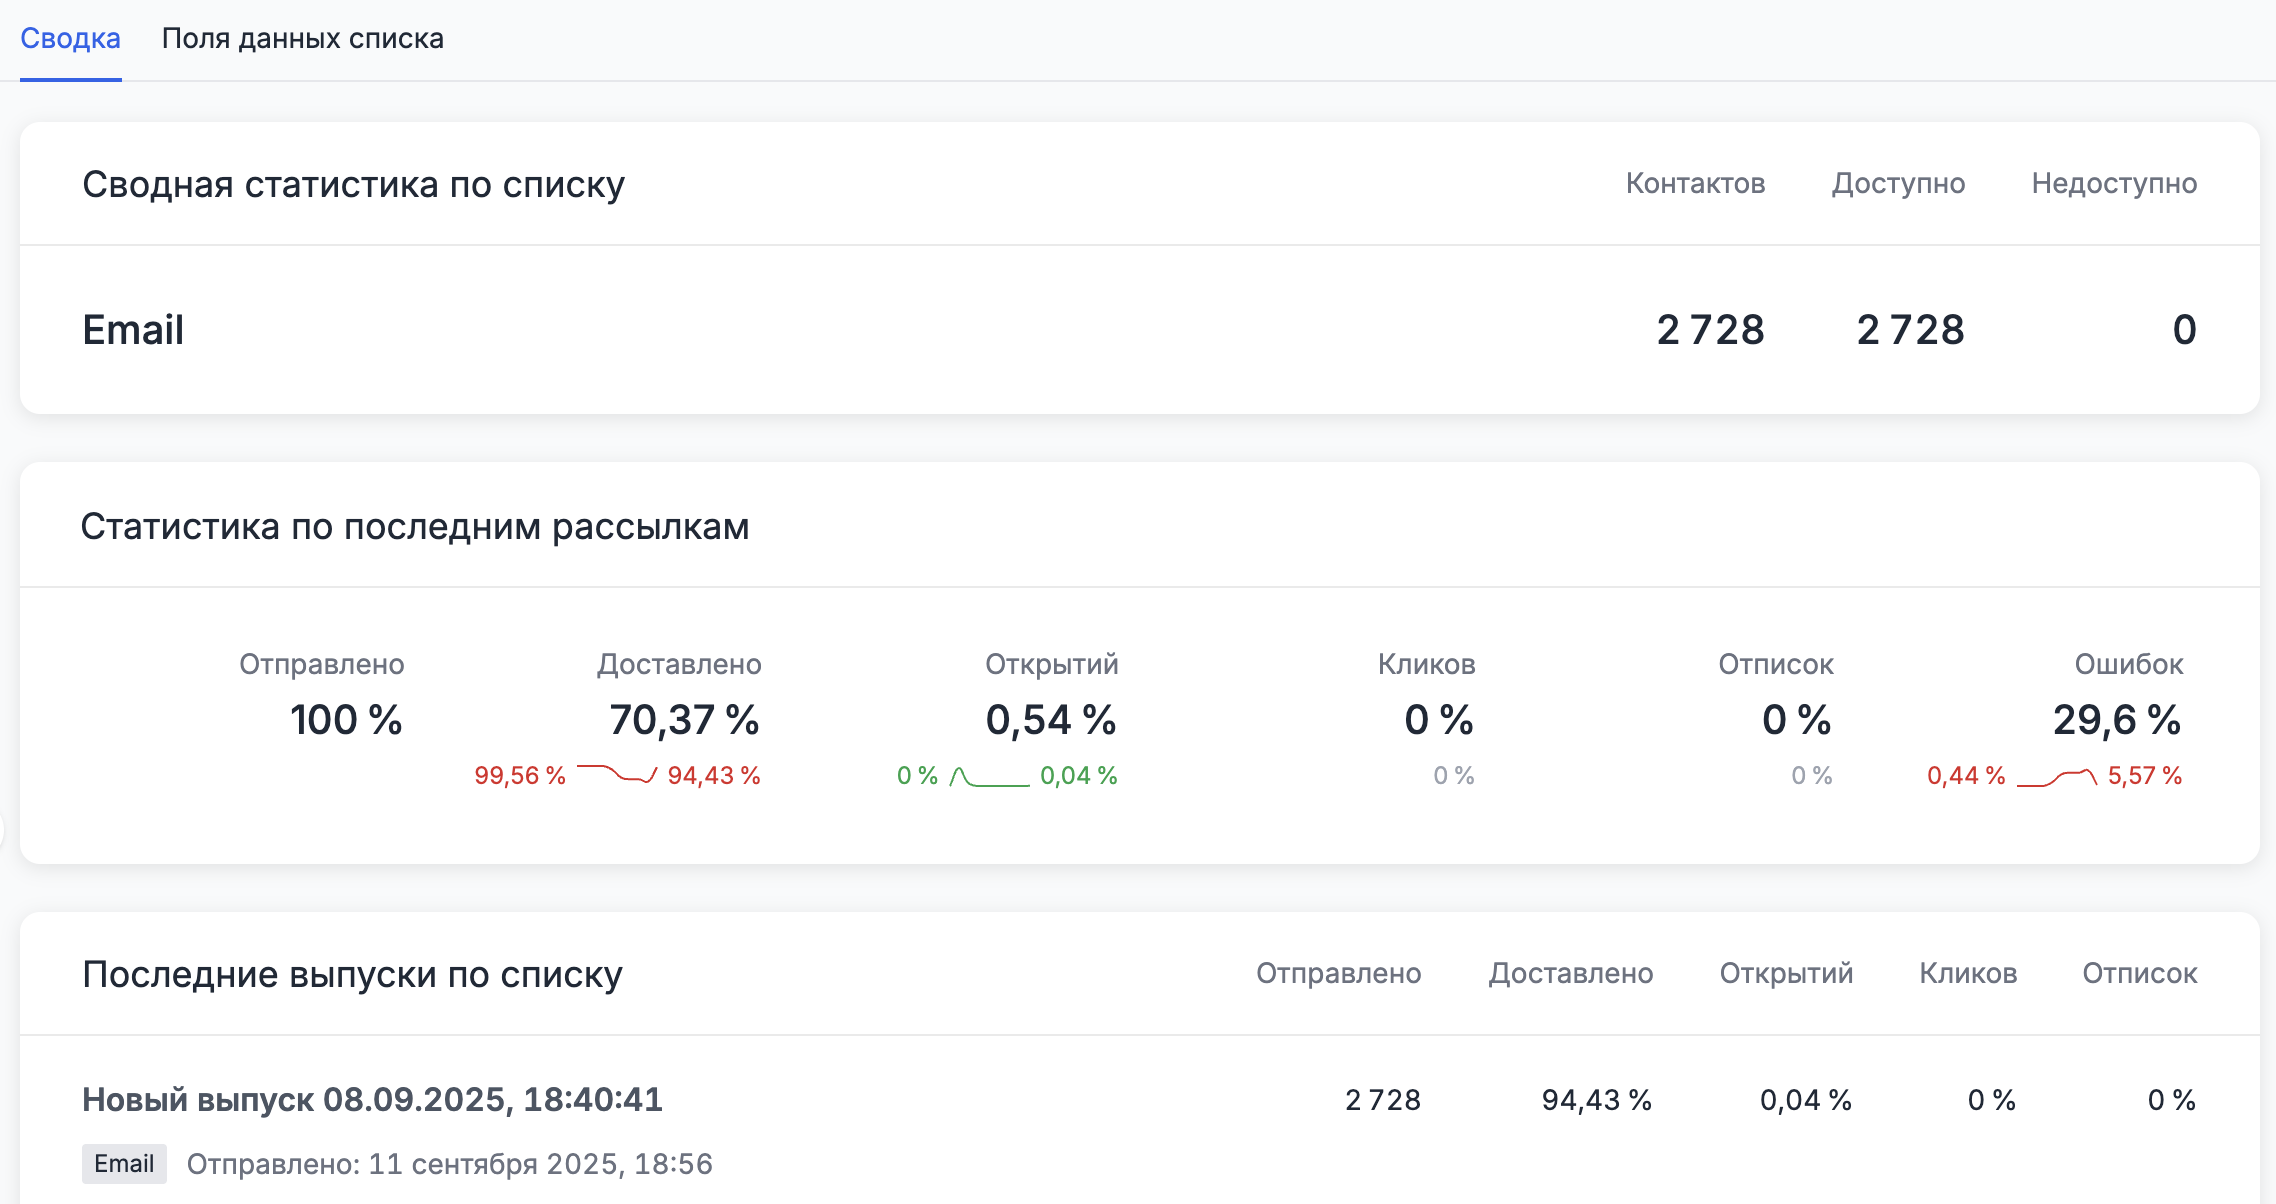This screenshot has width=2276, height=1204.
Task: Open the Поля данных списка tab
Action: tap(302, 39)
